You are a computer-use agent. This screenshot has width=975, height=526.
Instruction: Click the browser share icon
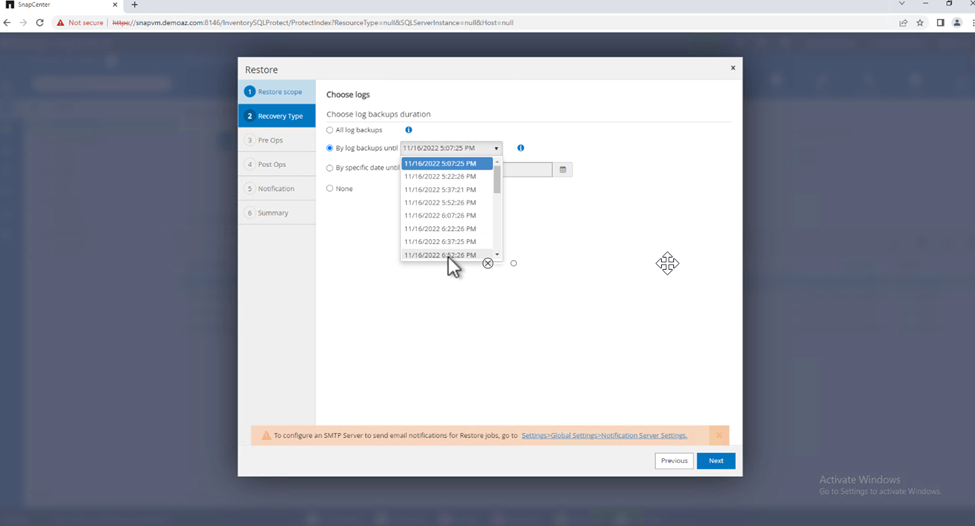point(903,22)
